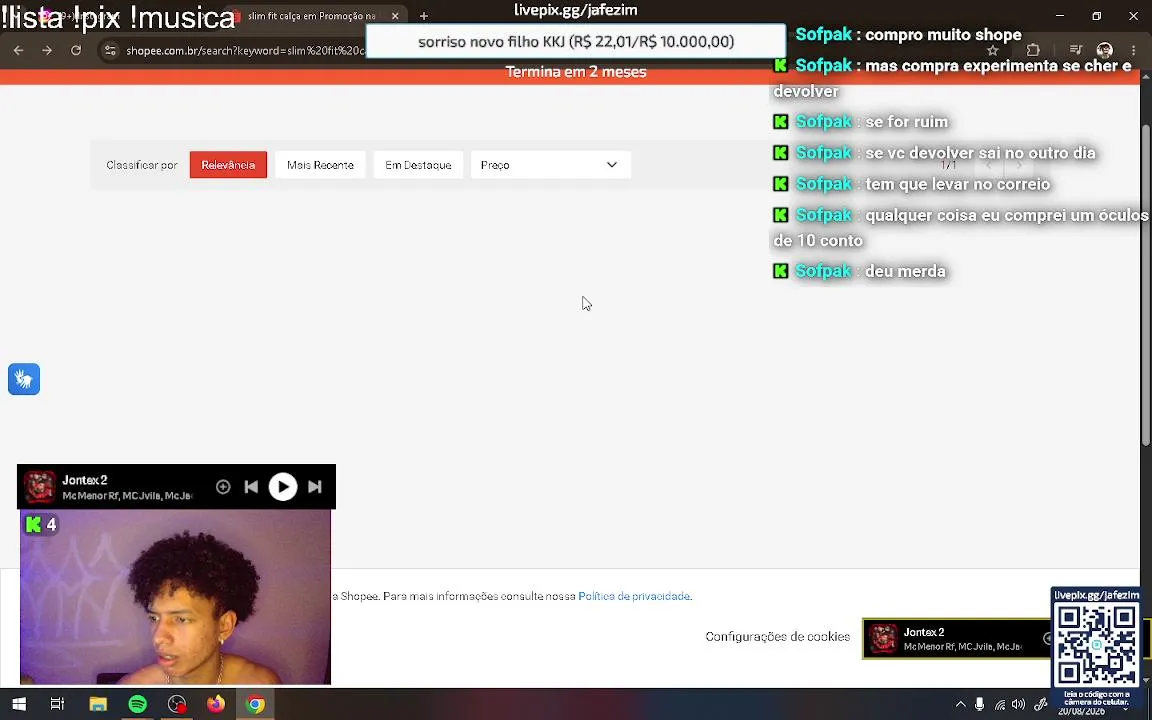1152x720 pixels.
Task: Expand the Preço sorting dropdown
Action: [x=550, y=165]
